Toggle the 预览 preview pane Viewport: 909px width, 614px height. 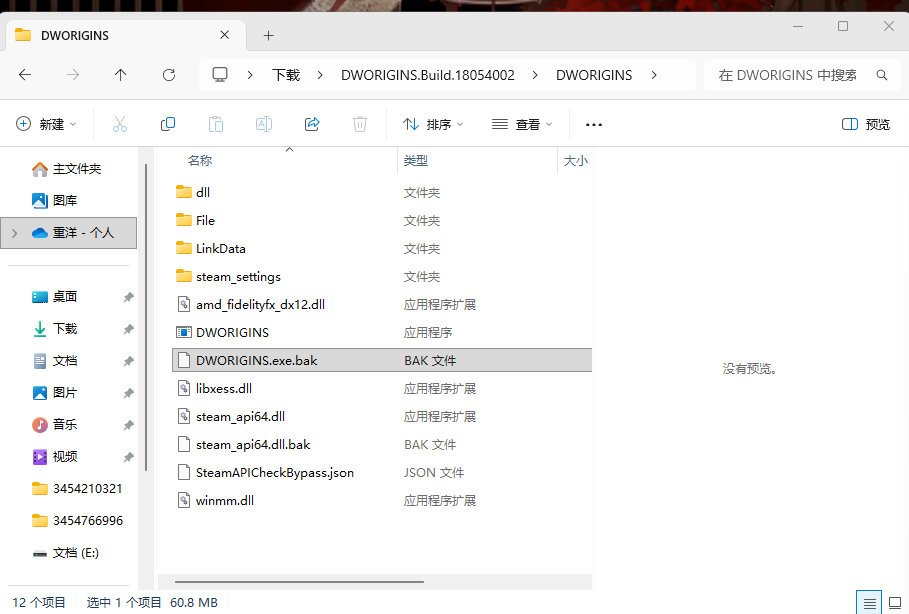[866, 124]
